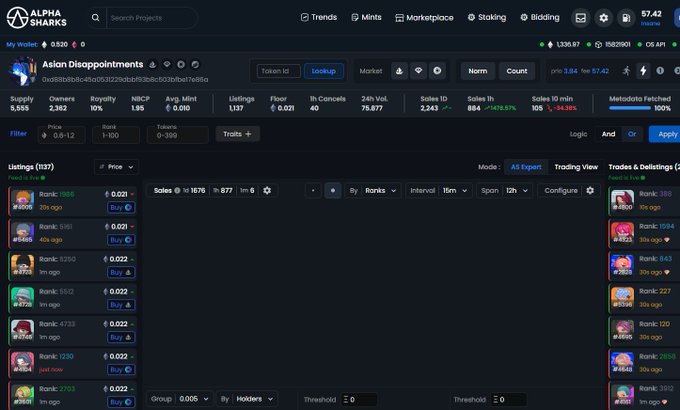
Task: Click thumbnail of trade Rank 227
Action: [622, 298]
